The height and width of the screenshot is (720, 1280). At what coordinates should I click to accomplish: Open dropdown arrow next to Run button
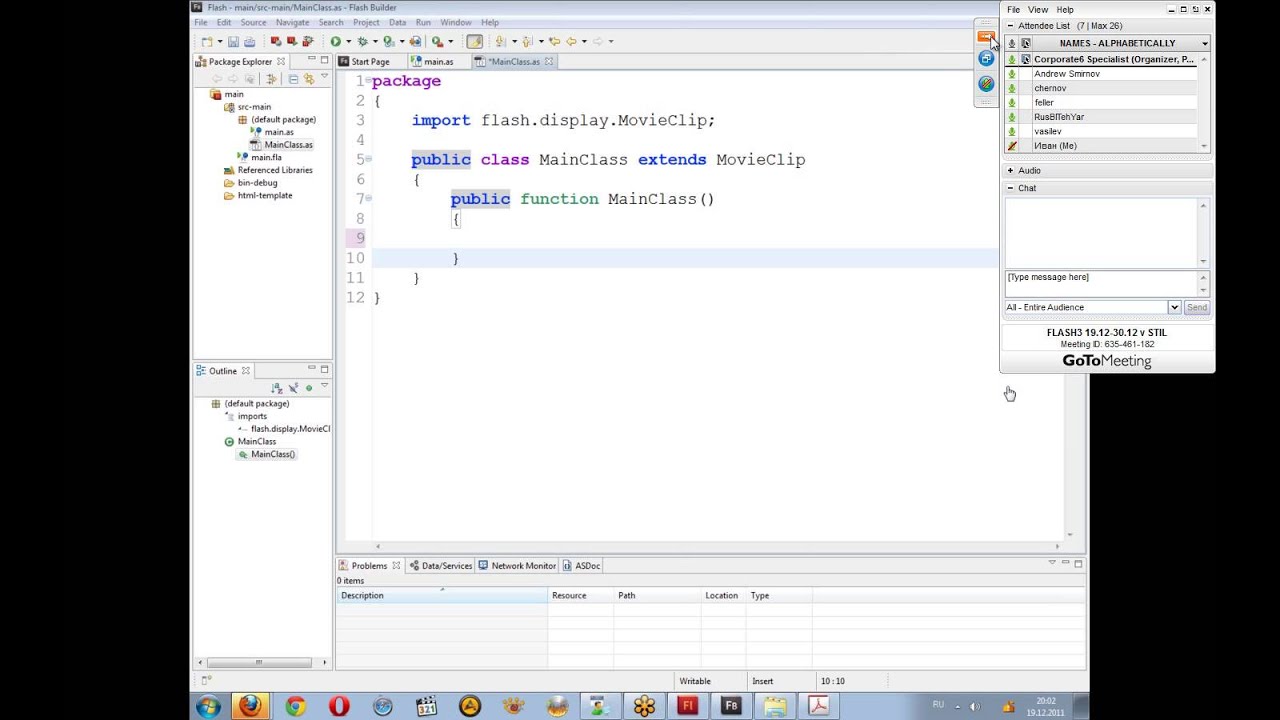click(348, 41)
